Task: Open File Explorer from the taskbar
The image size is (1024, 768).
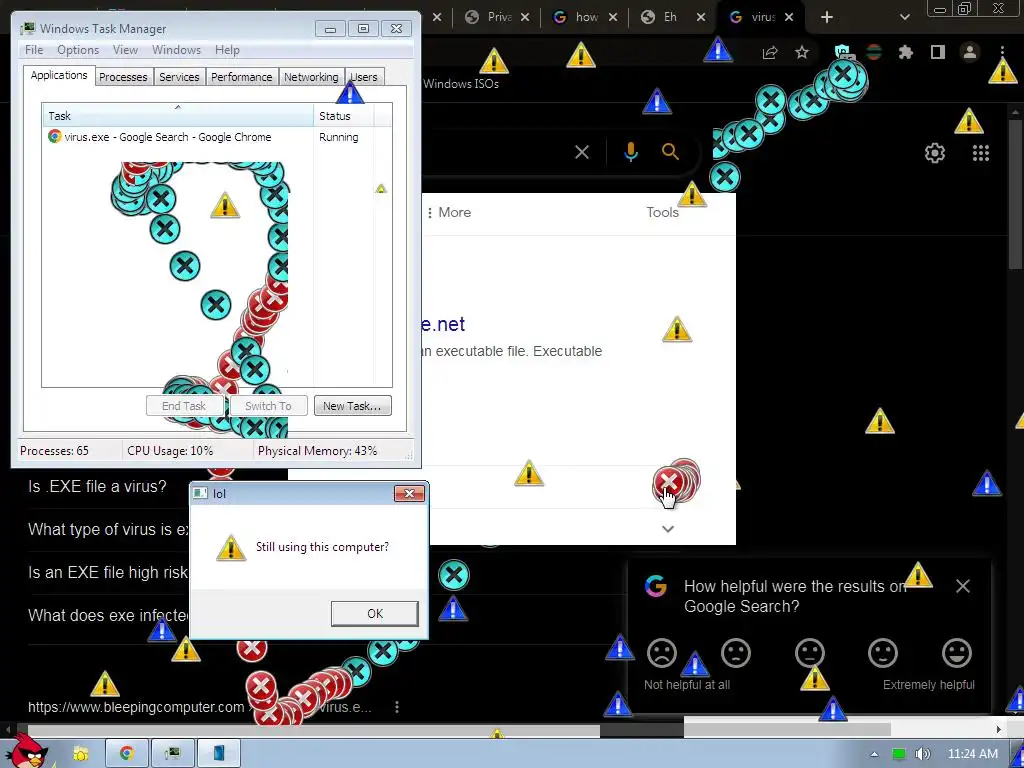Action: point(80,754)
